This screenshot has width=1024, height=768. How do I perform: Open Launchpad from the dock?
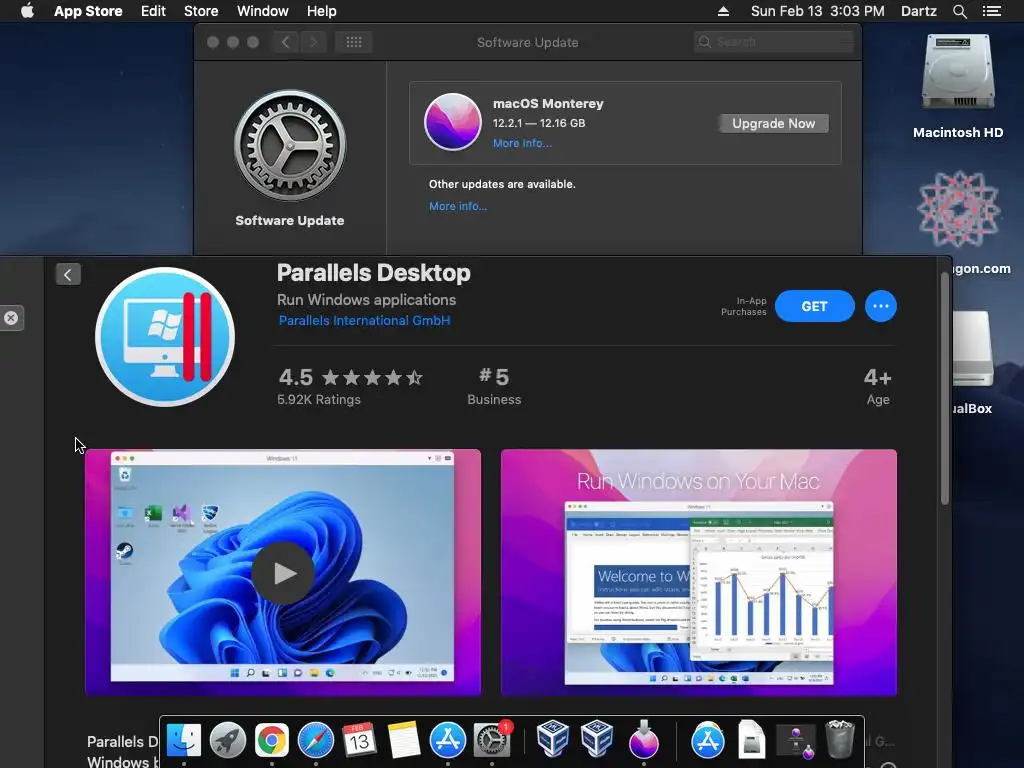pyautogui.click(x=228, y=741)
